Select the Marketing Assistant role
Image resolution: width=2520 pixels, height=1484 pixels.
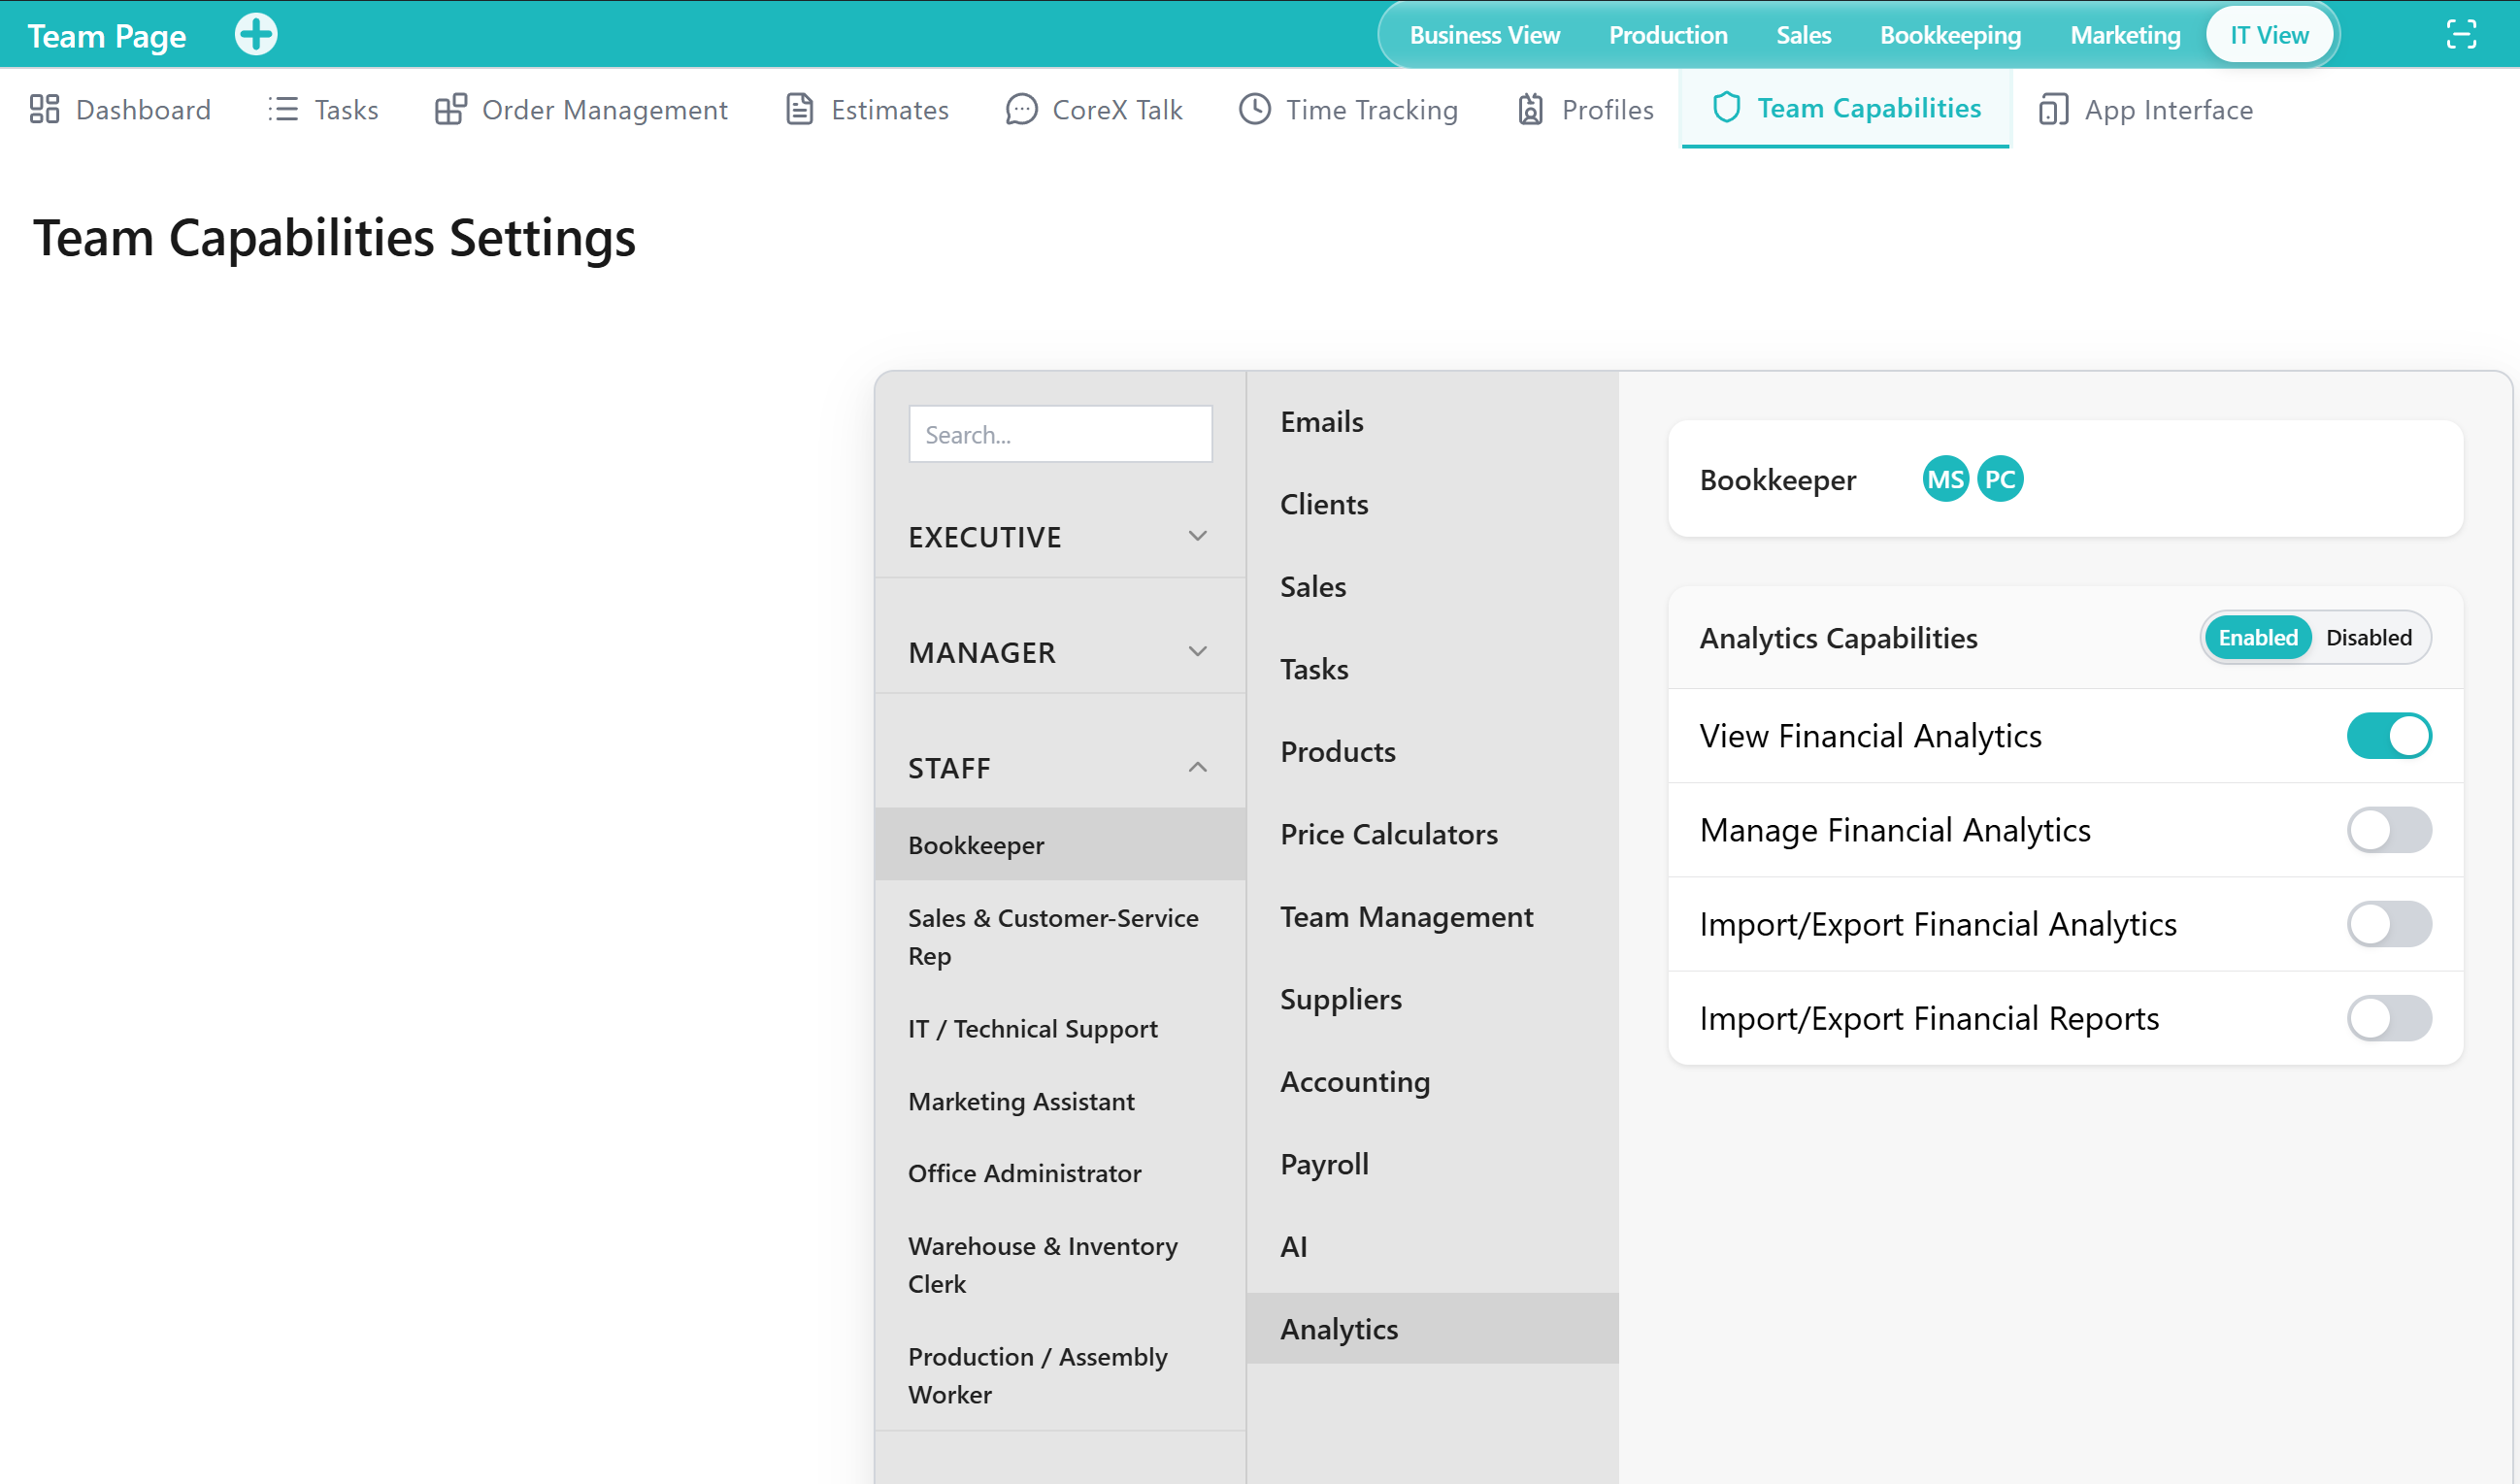pyautogui.click(x=1060, y=1101)
